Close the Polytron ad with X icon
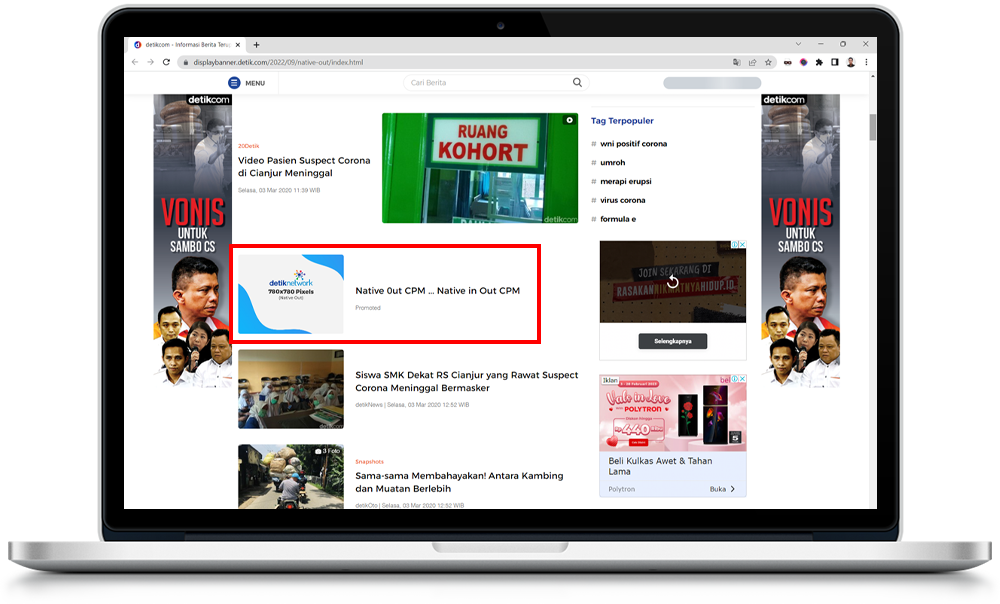The width and height of the screenshot is (1000, 604). (741, 379)
